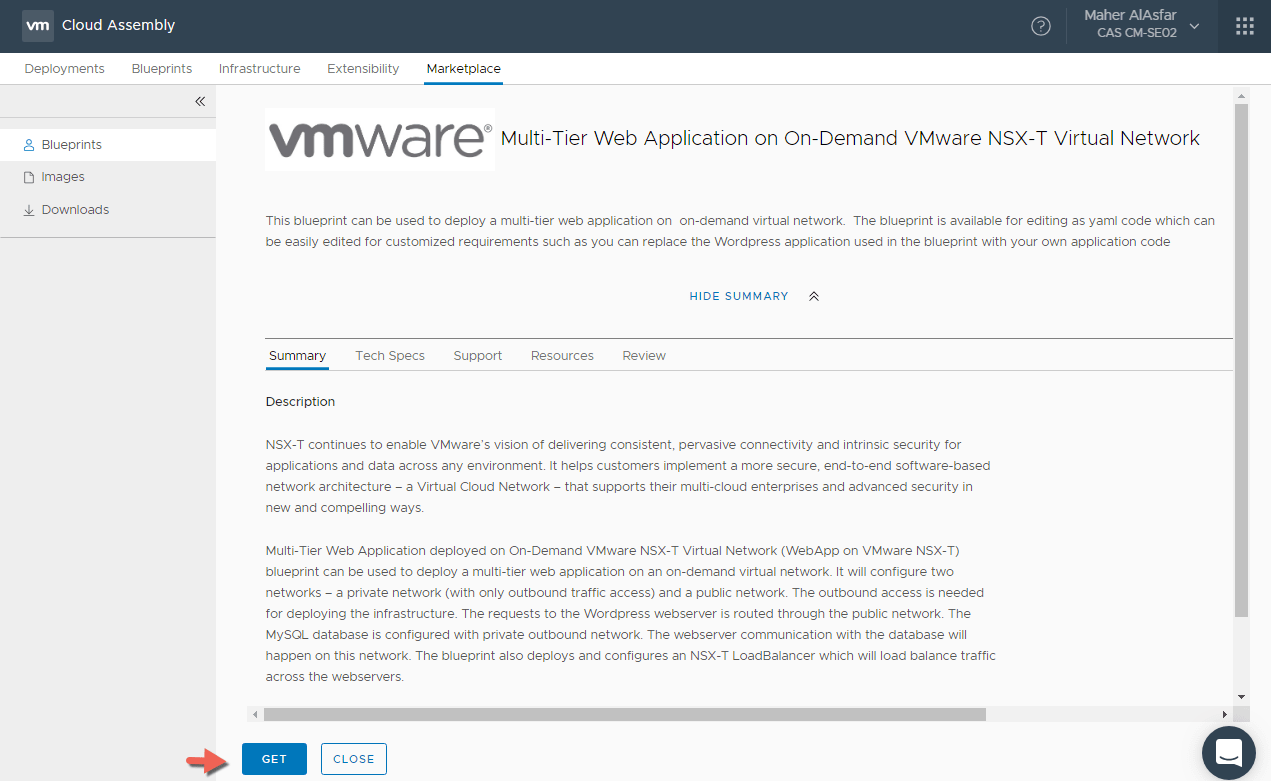
Task: Open the chat support bubble icon
Action: (x=1228, y=753)
